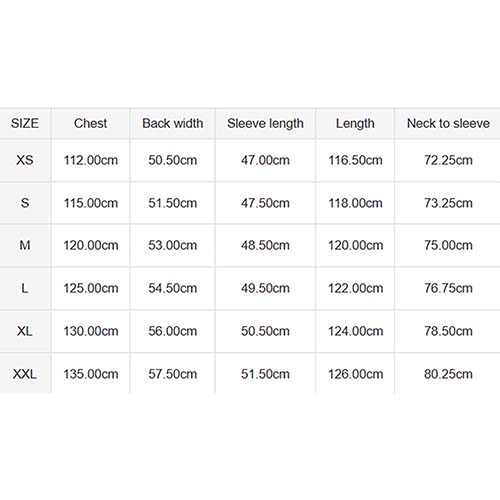
Task: Click the 112.00cm chest value
Action: (91, 160)
